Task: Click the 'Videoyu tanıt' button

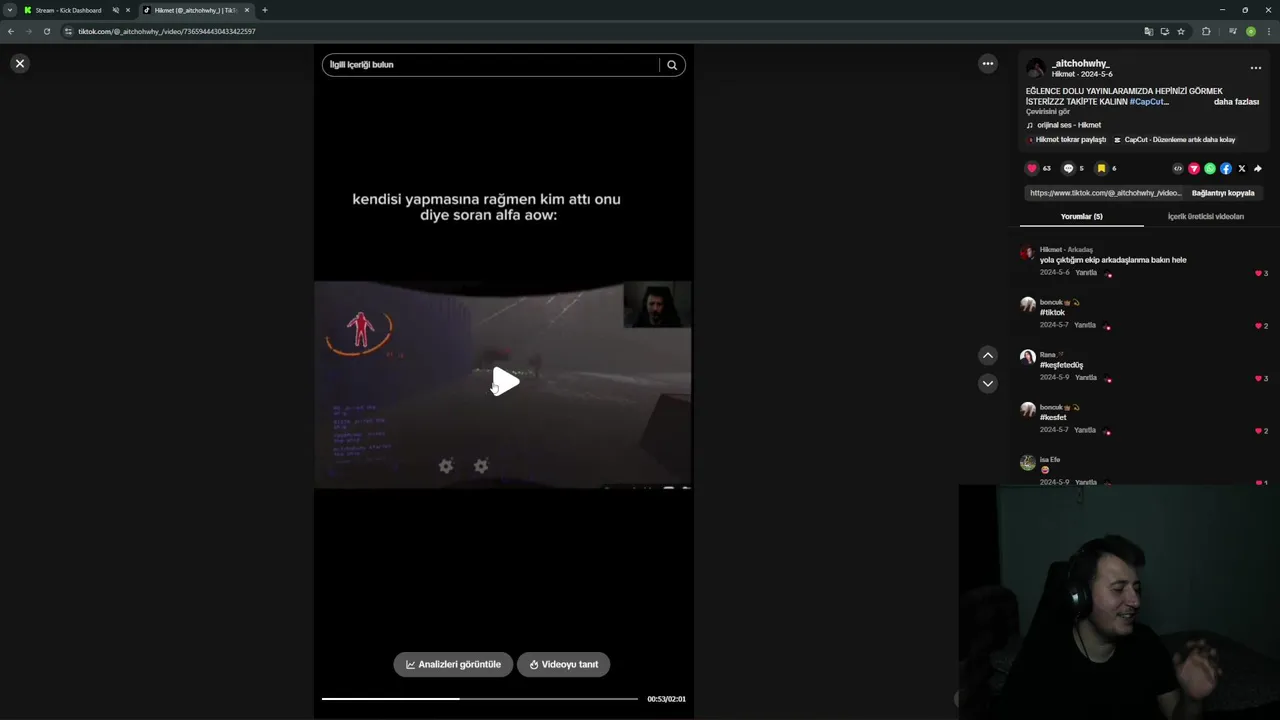Action: pyautogui.click(x=563, y=664)
